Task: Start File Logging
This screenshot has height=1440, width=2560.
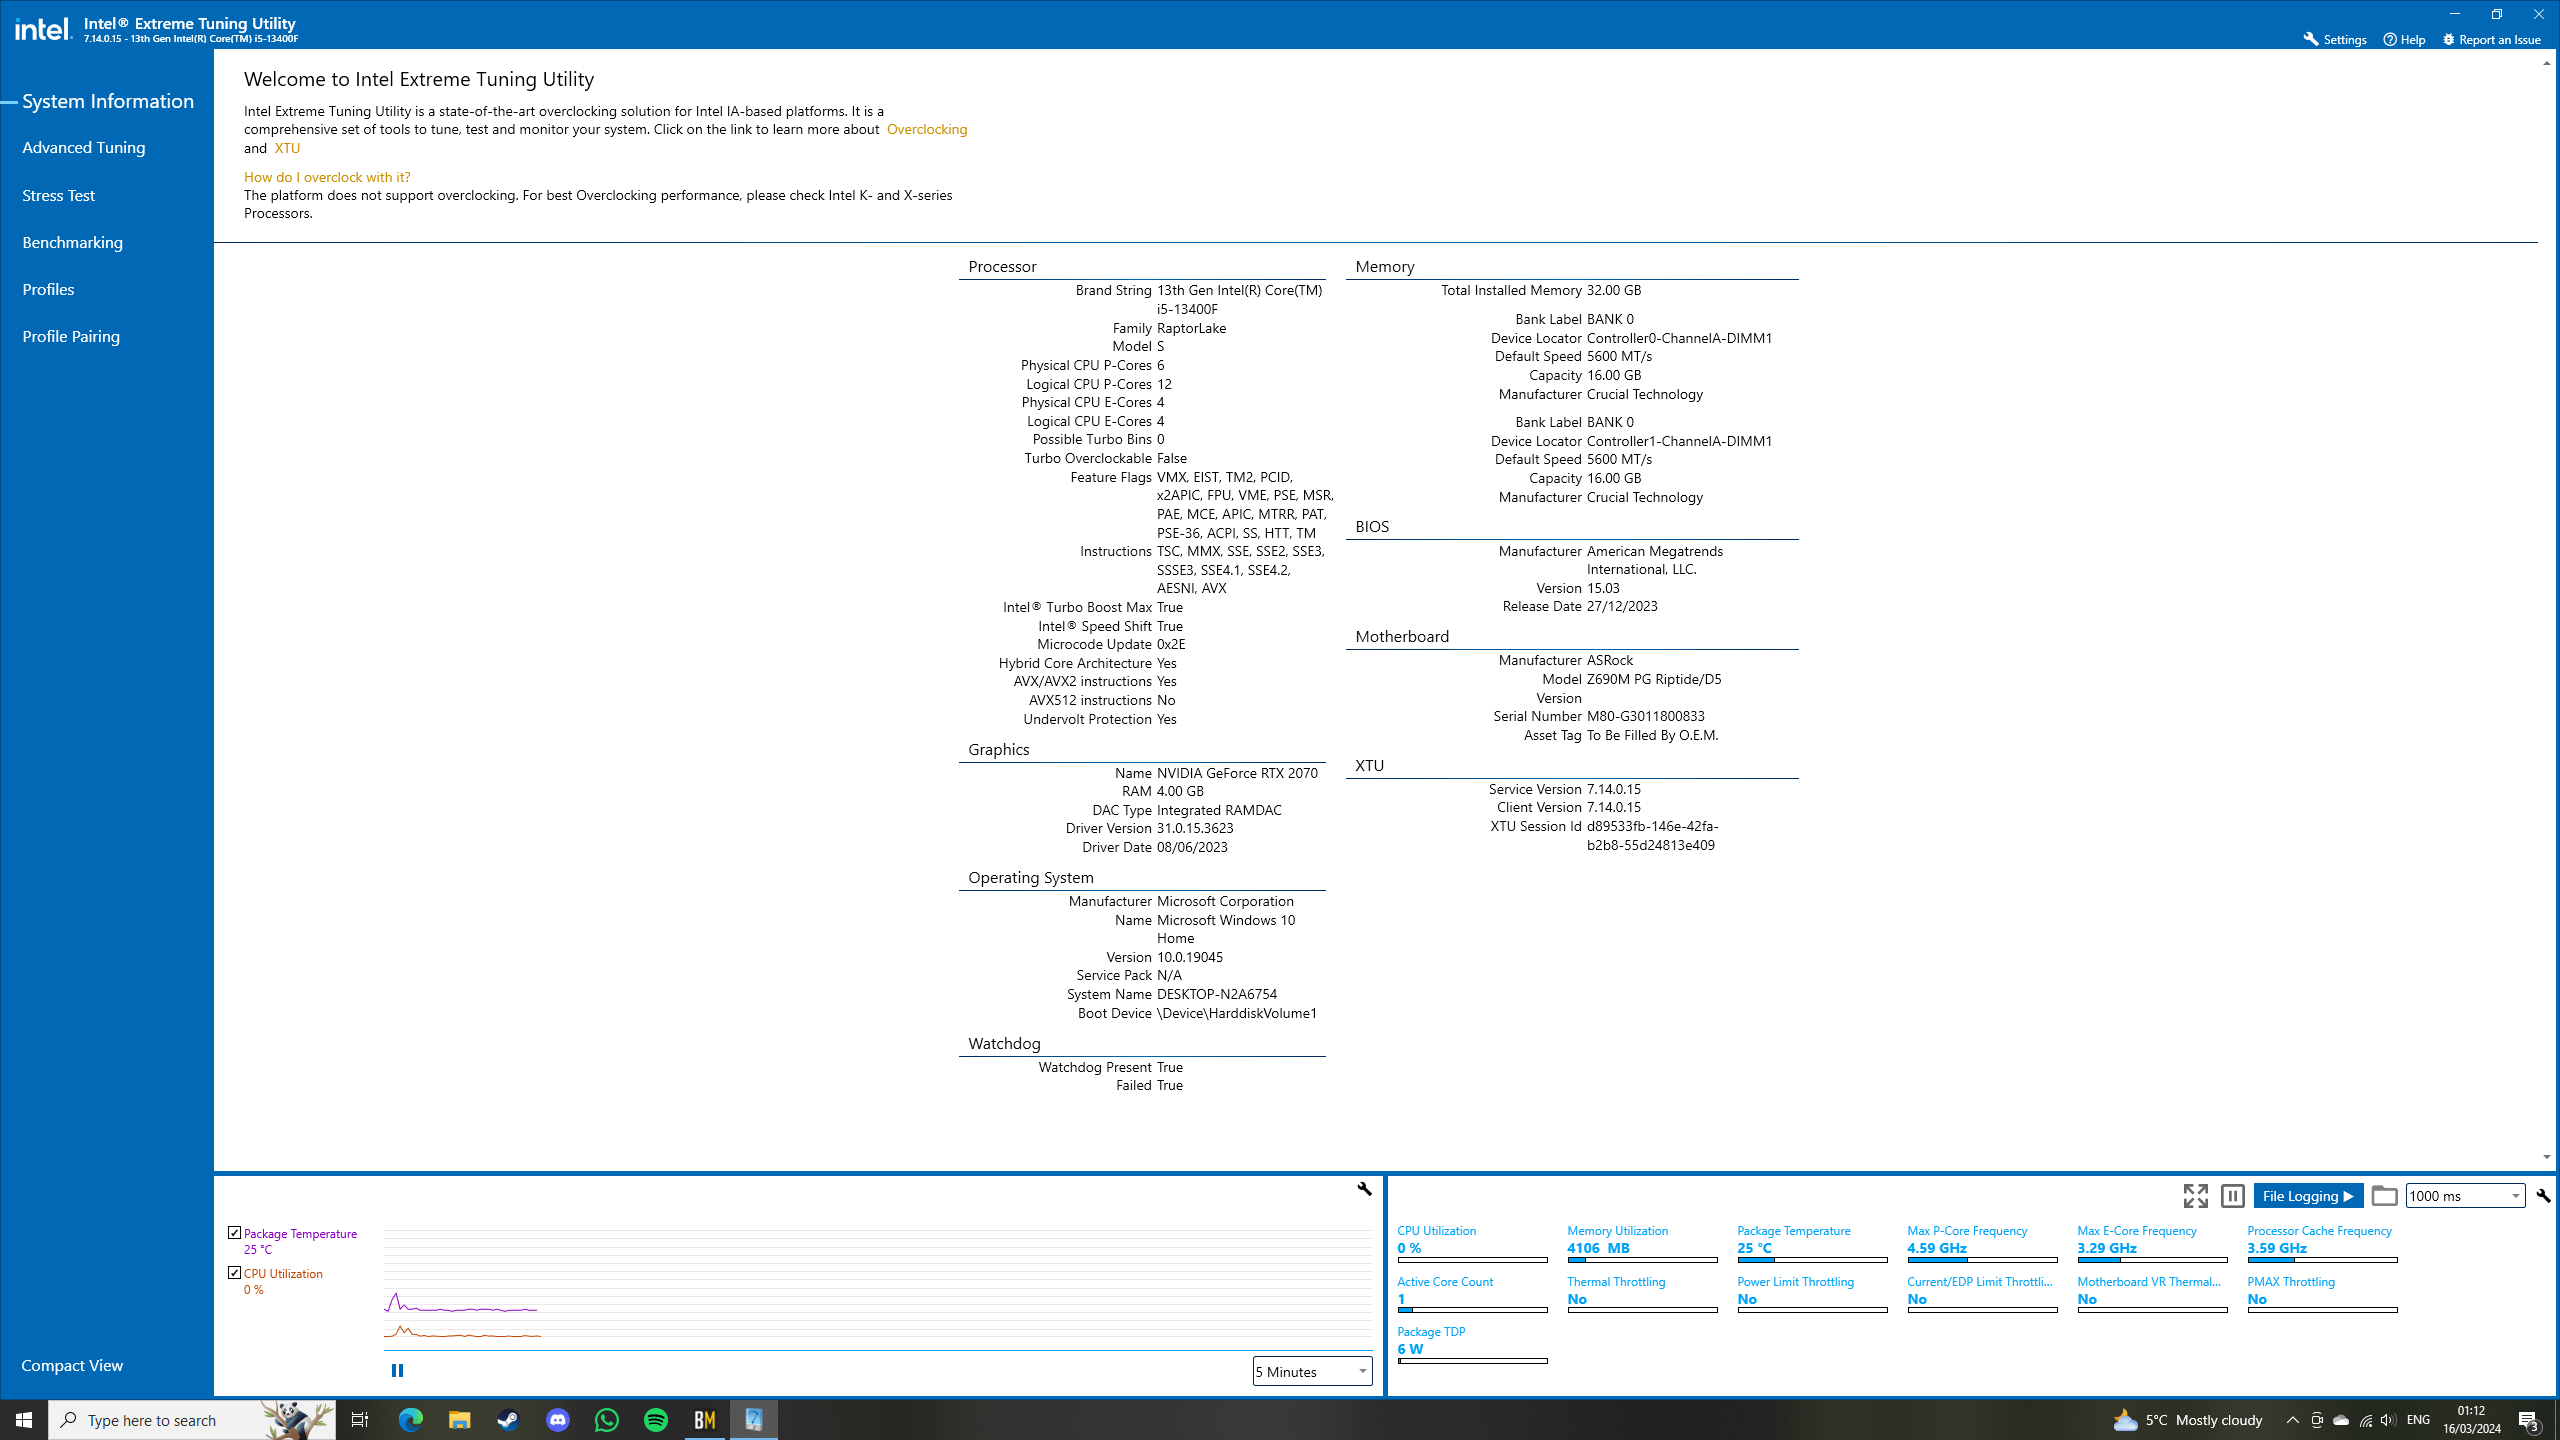Action: (x=2308, y=1196)
